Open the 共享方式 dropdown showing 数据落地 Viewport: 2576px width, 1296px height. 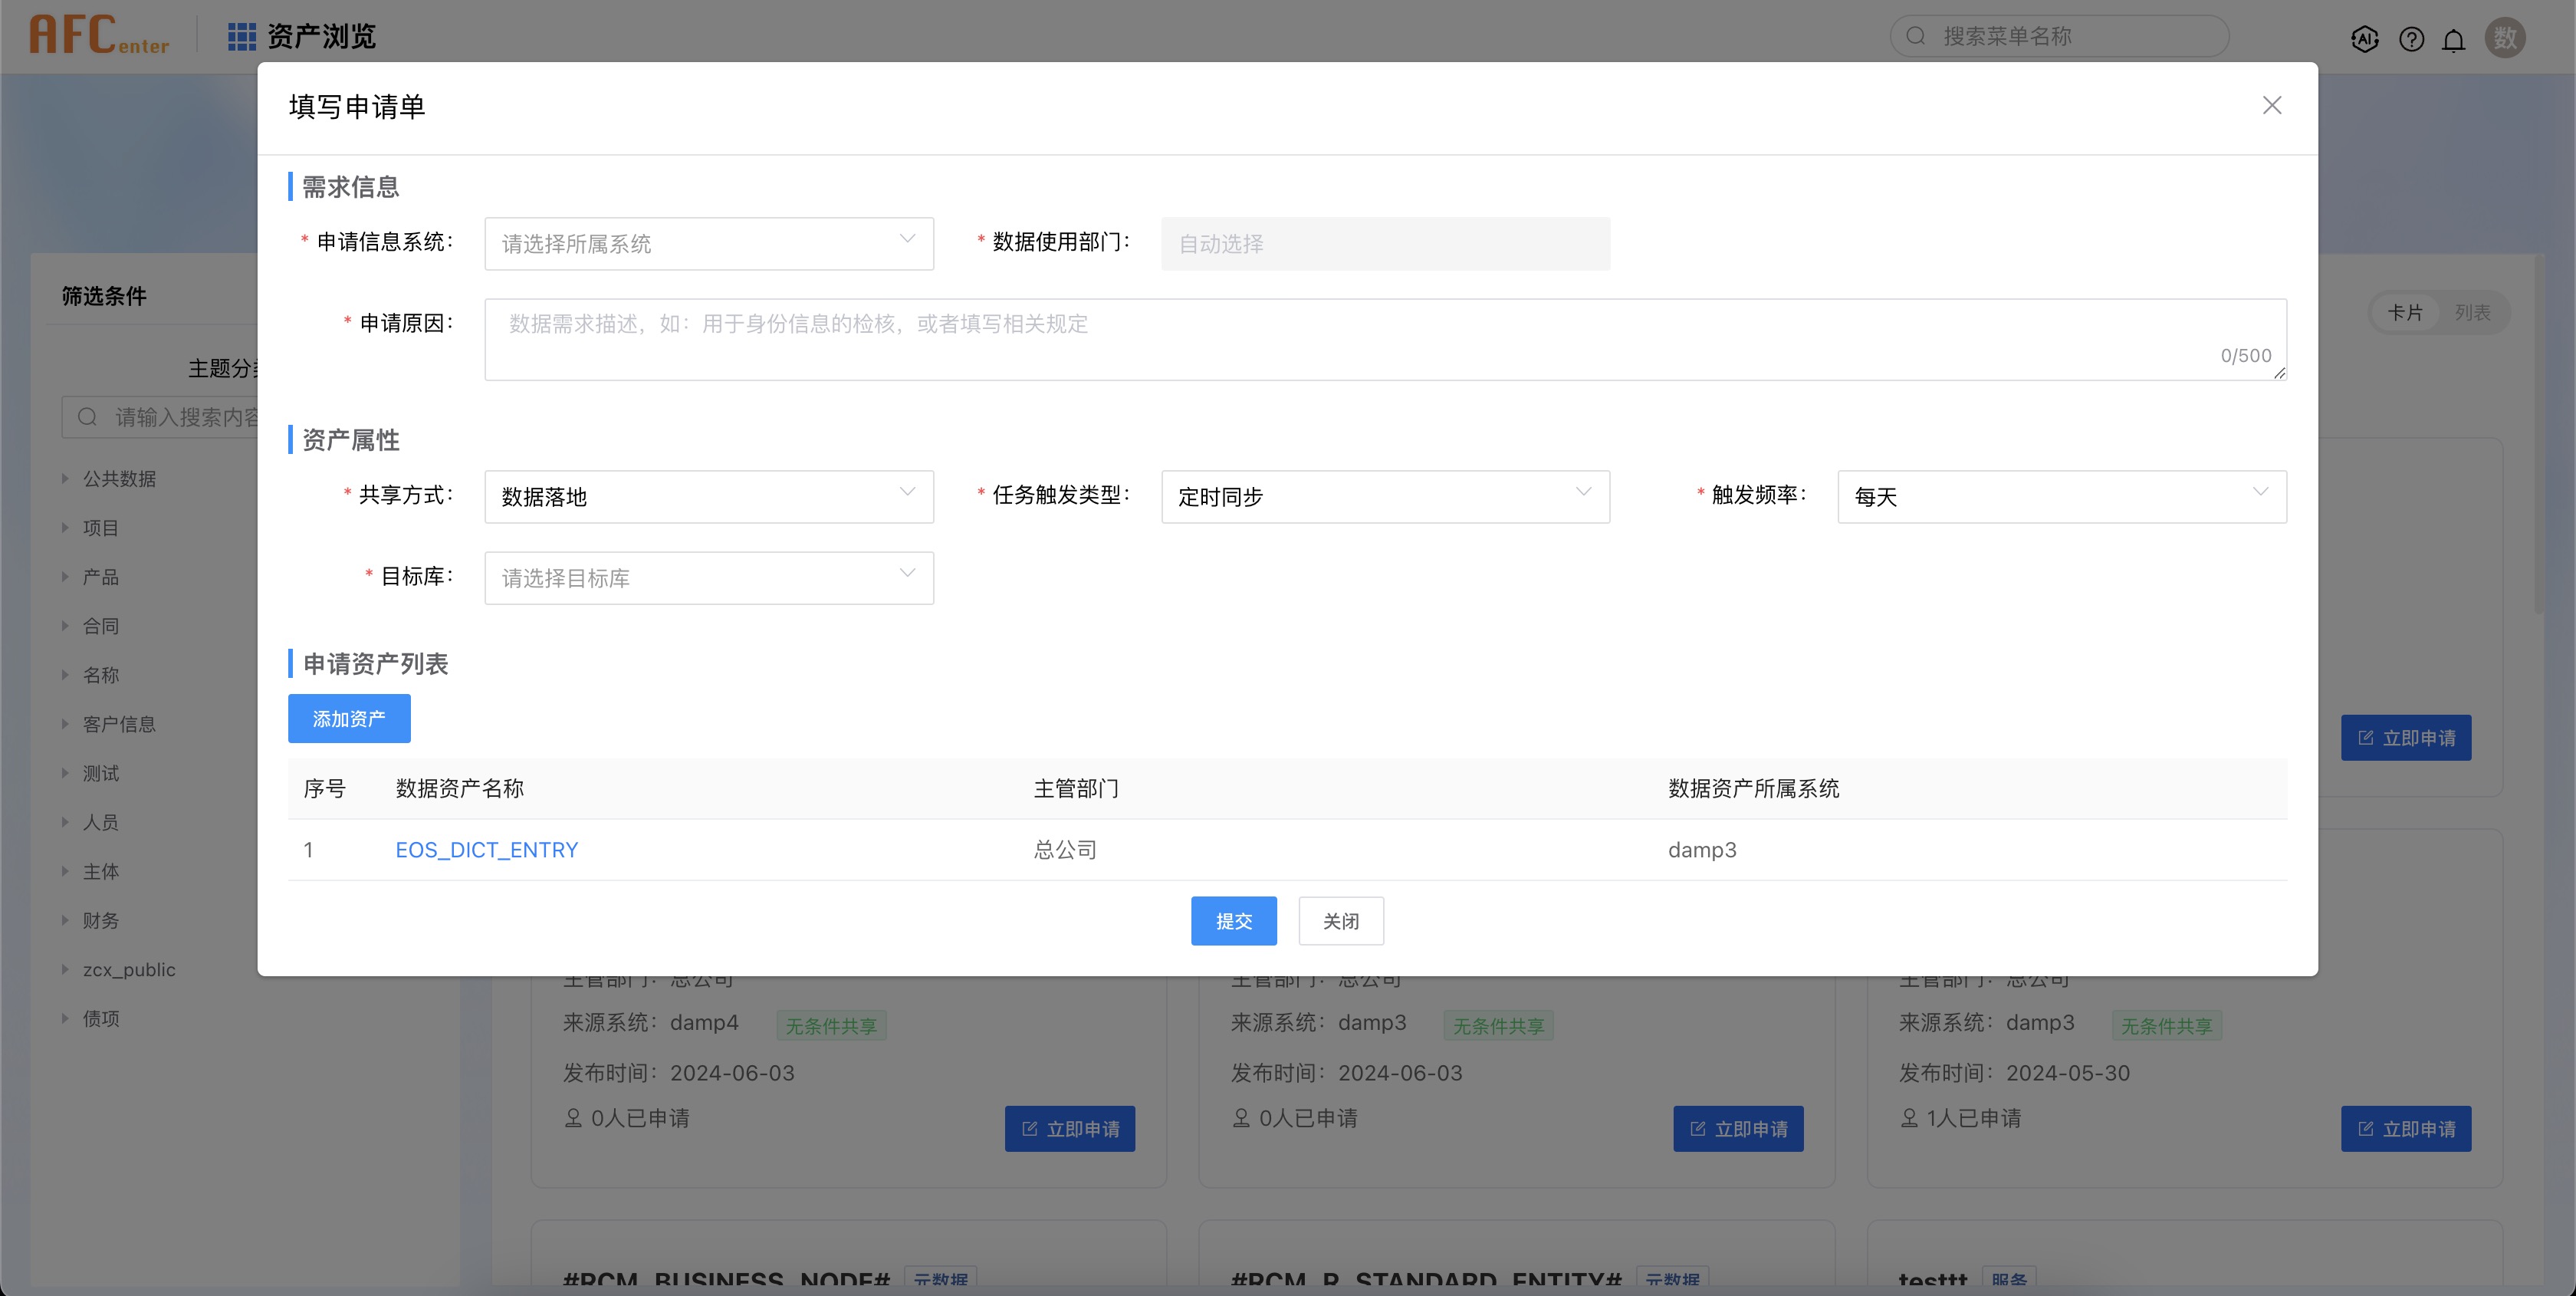(x=708, y=497)
